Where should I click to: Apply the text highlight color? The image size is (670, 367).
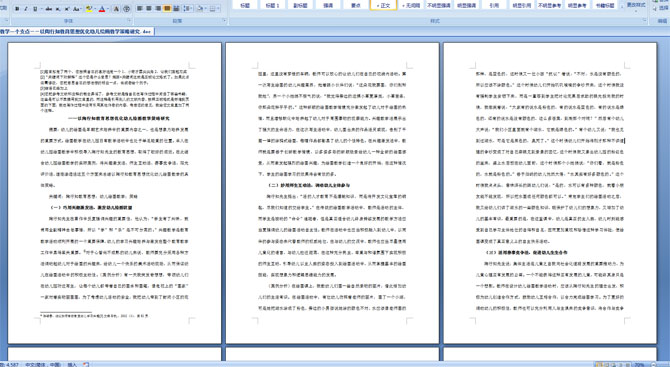(x=89, y=9)
